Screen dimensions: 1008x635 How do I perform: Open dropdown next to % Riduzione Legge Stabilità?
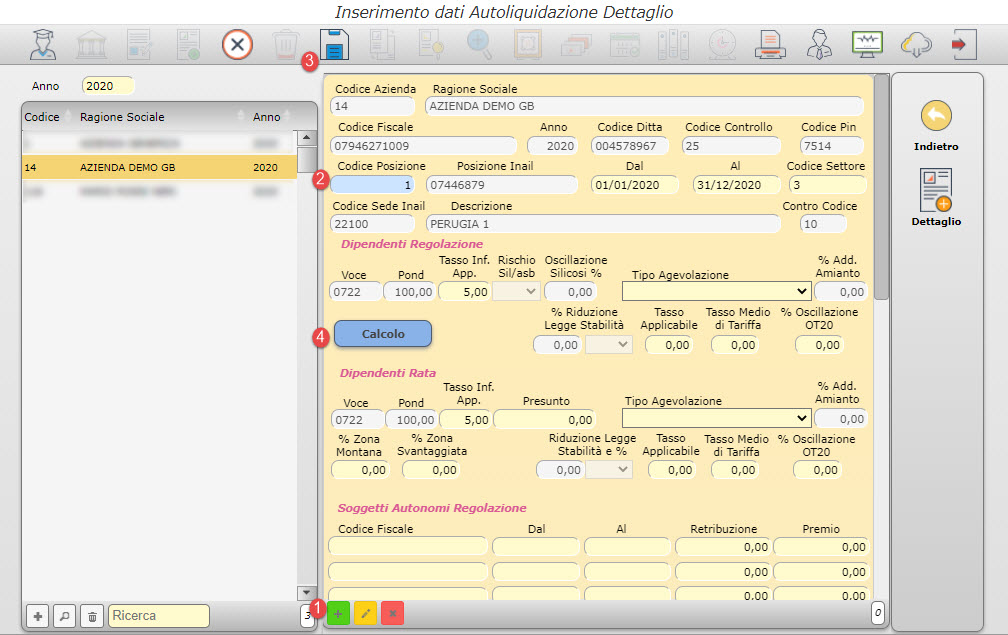tap(609, 344)
